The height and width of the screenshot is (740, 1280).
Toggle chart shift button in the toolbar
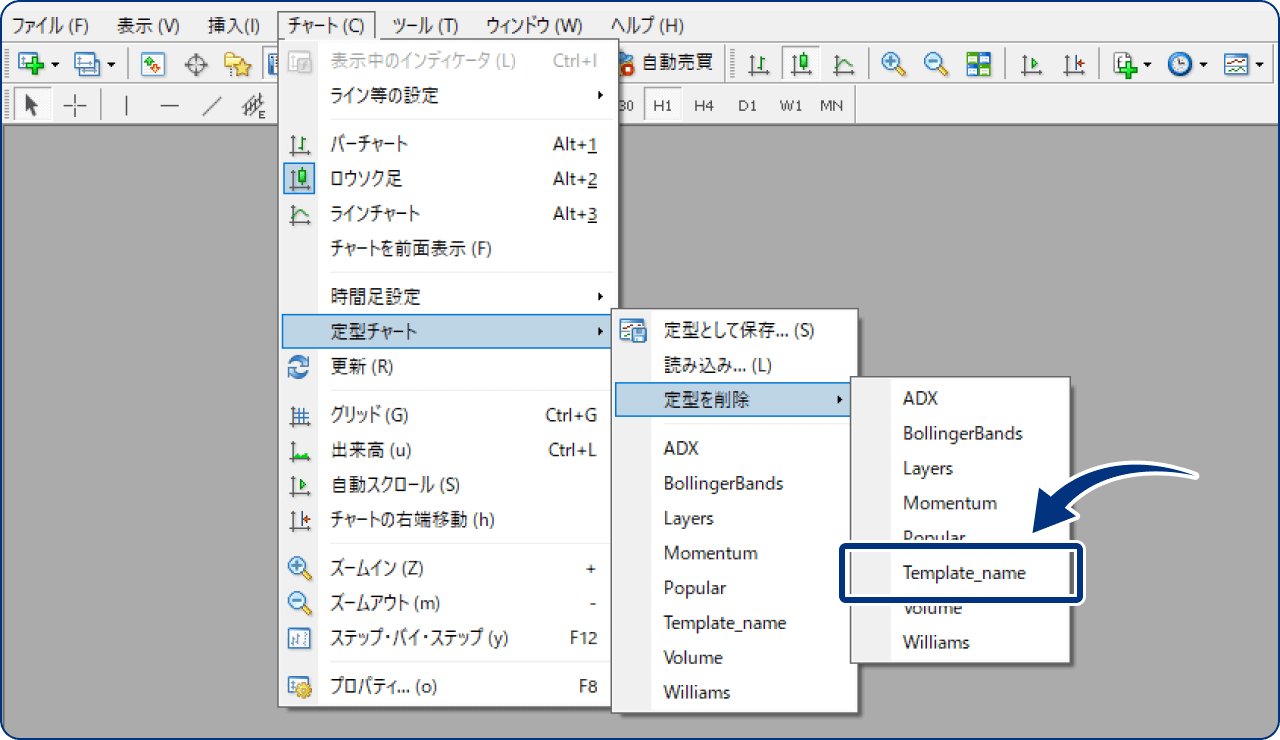1074,65
